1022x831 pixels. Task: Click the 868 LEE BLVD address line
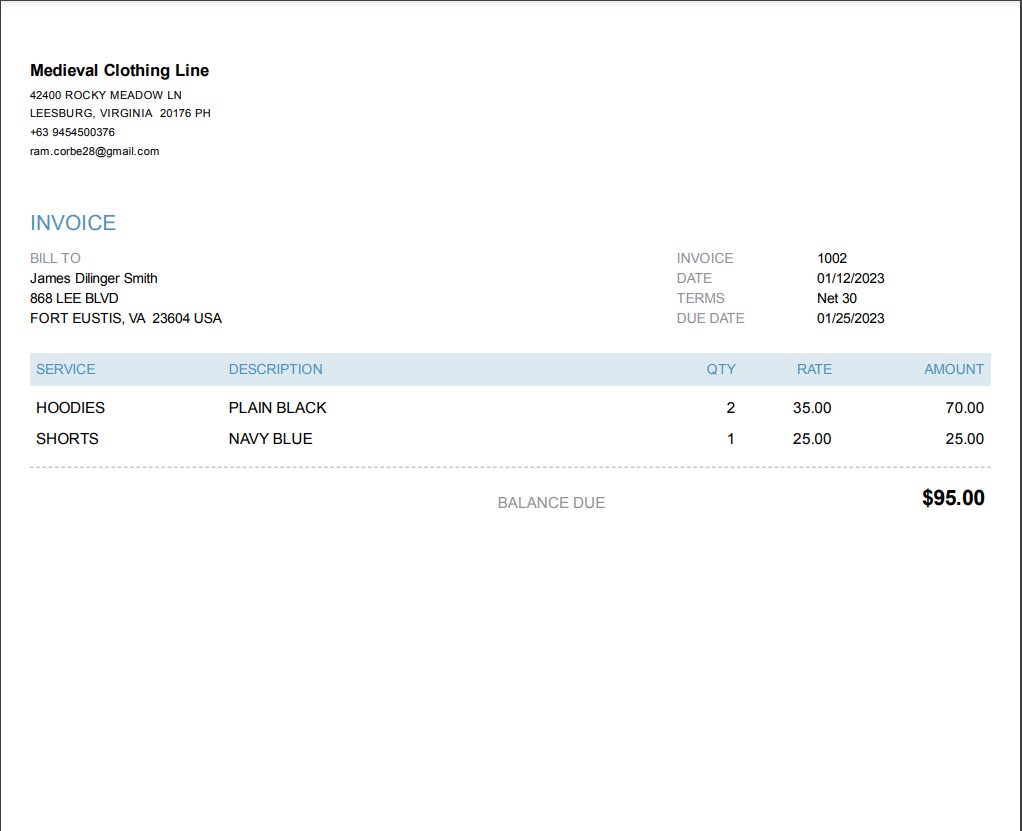coord(74,299)
